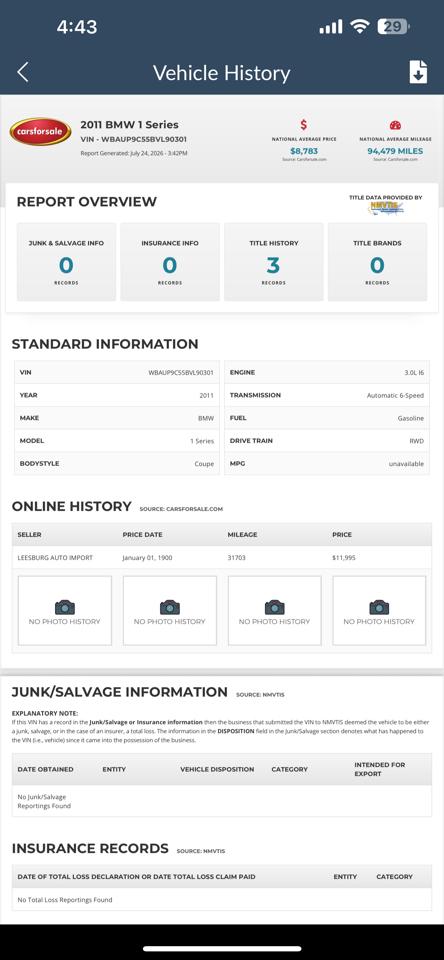
Task: Tap the national average price $8,783
Action: click(304, 151)
